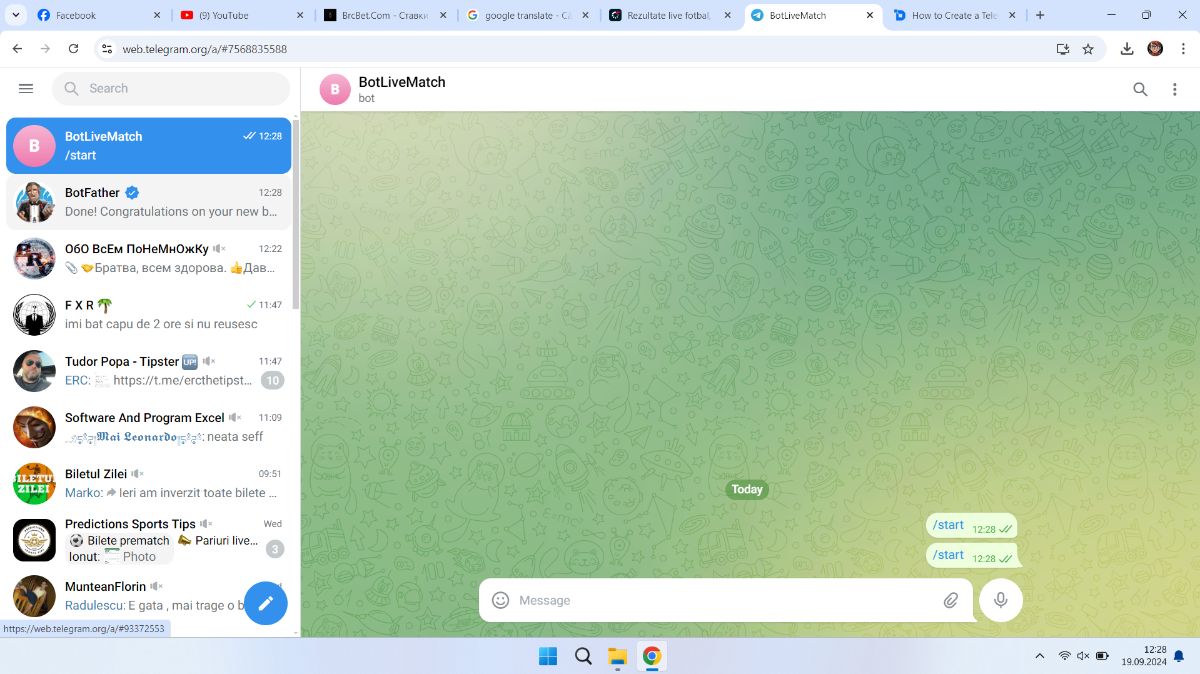
Task: Open the Chrome downloads icon
Action: click(x=1127, y=49)
